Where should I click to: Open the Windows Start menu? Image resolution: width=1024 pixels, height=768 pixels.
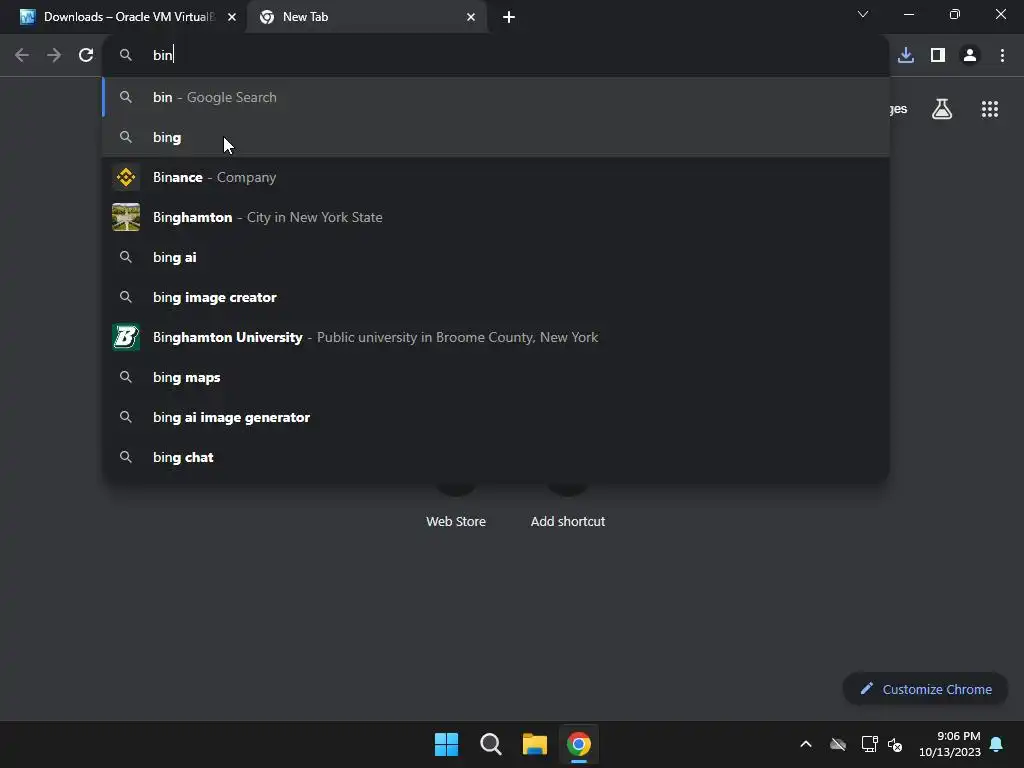tap(447, 744)
